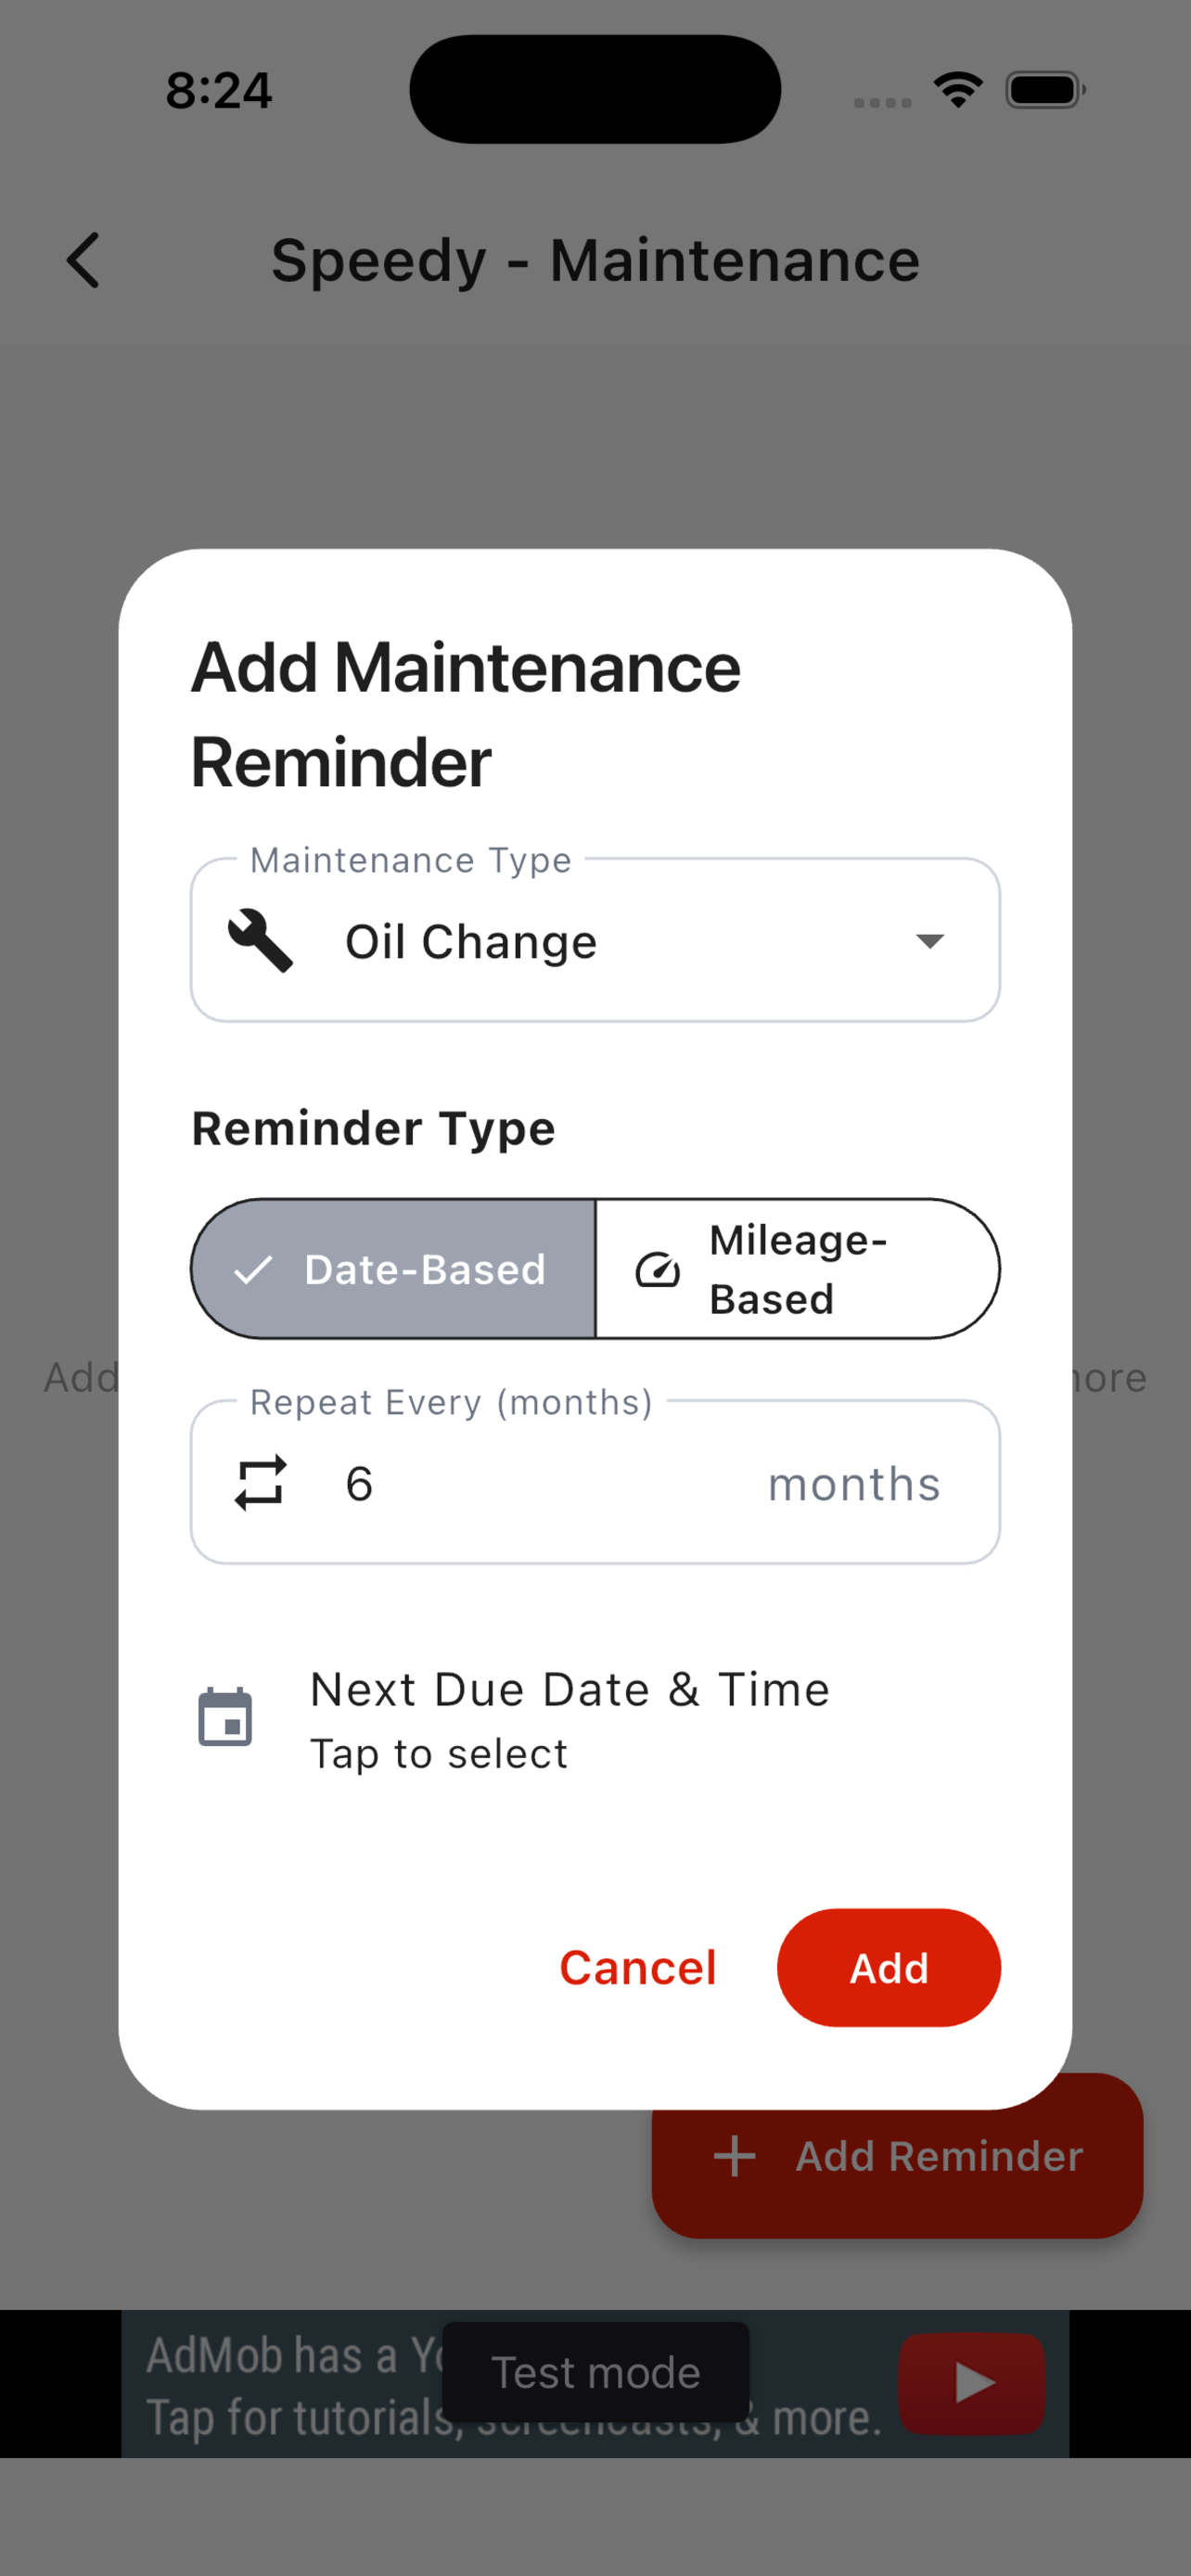Expand Oil Change selection options
1191x2576 pixels.
point(595,941)
